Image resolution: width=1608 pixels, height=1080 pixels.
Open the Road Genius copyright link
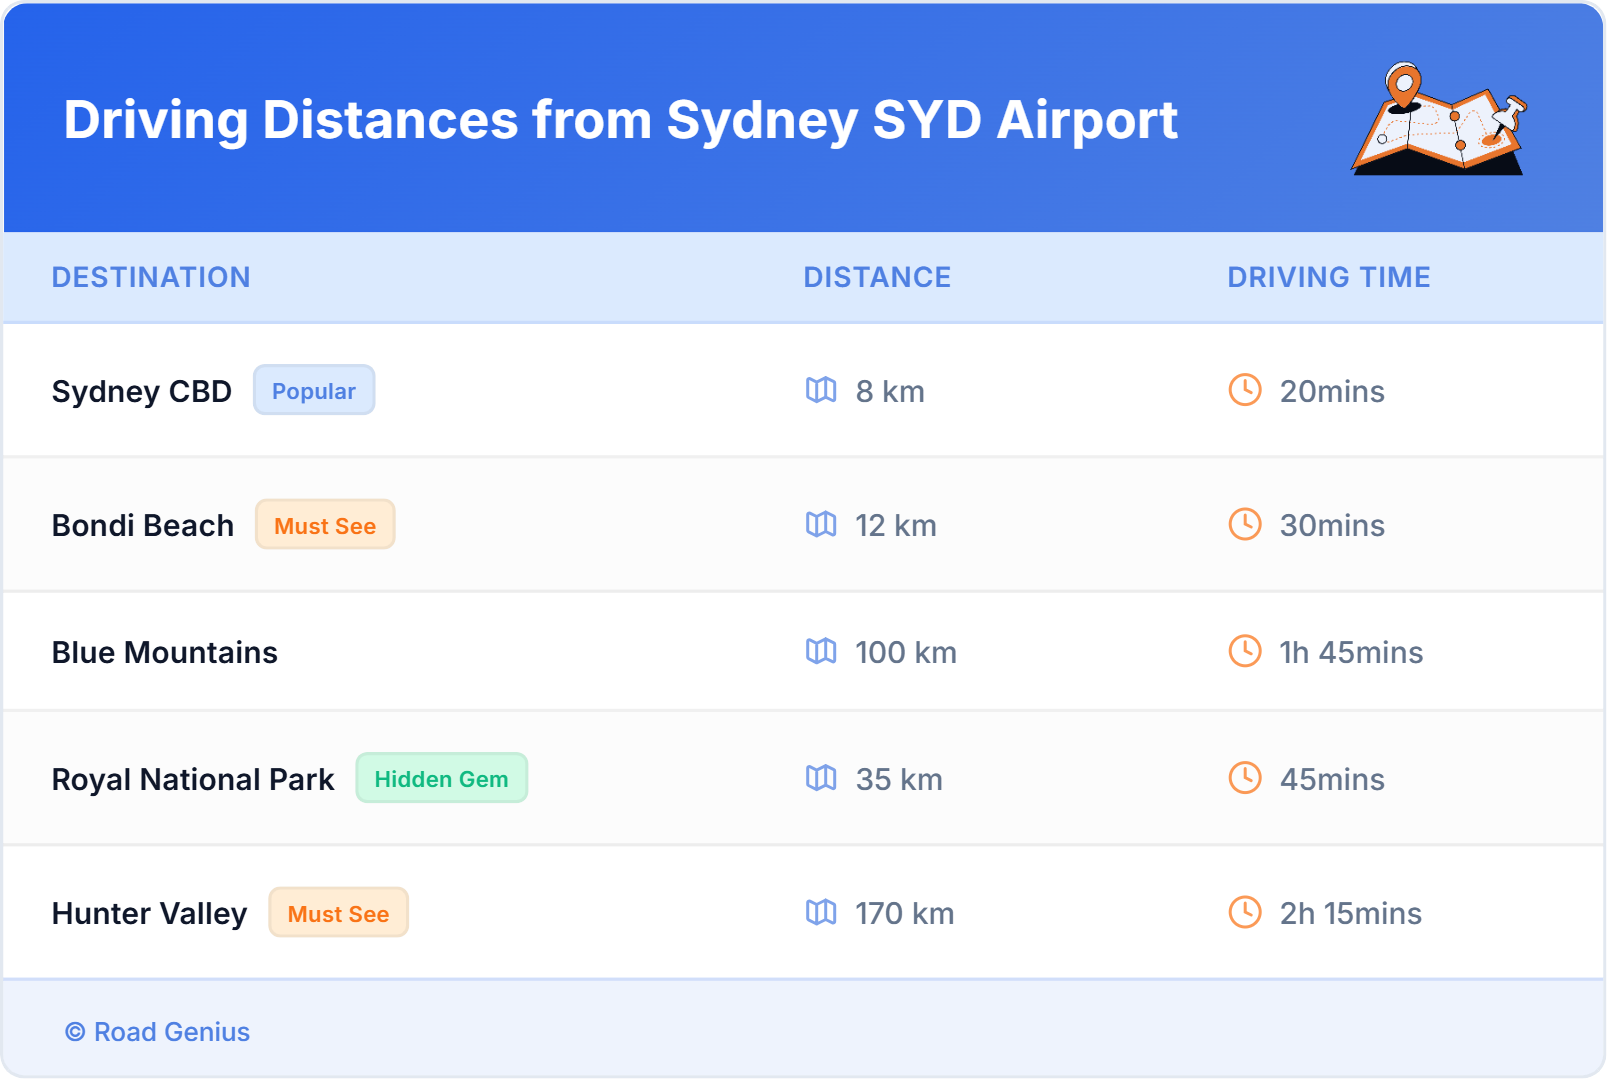point(158,1032)
